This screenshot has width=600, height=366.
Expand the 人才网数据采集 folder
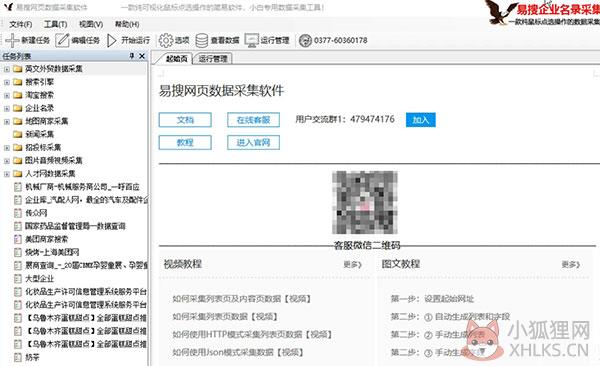tap(7, 174)
